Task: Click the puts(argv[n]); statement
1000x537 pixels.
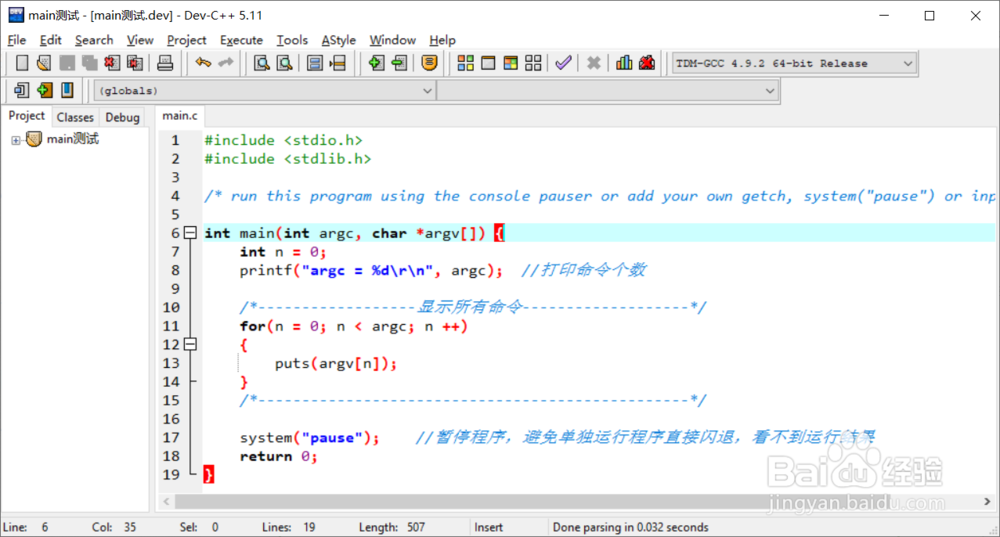Action: pos(335,364)
